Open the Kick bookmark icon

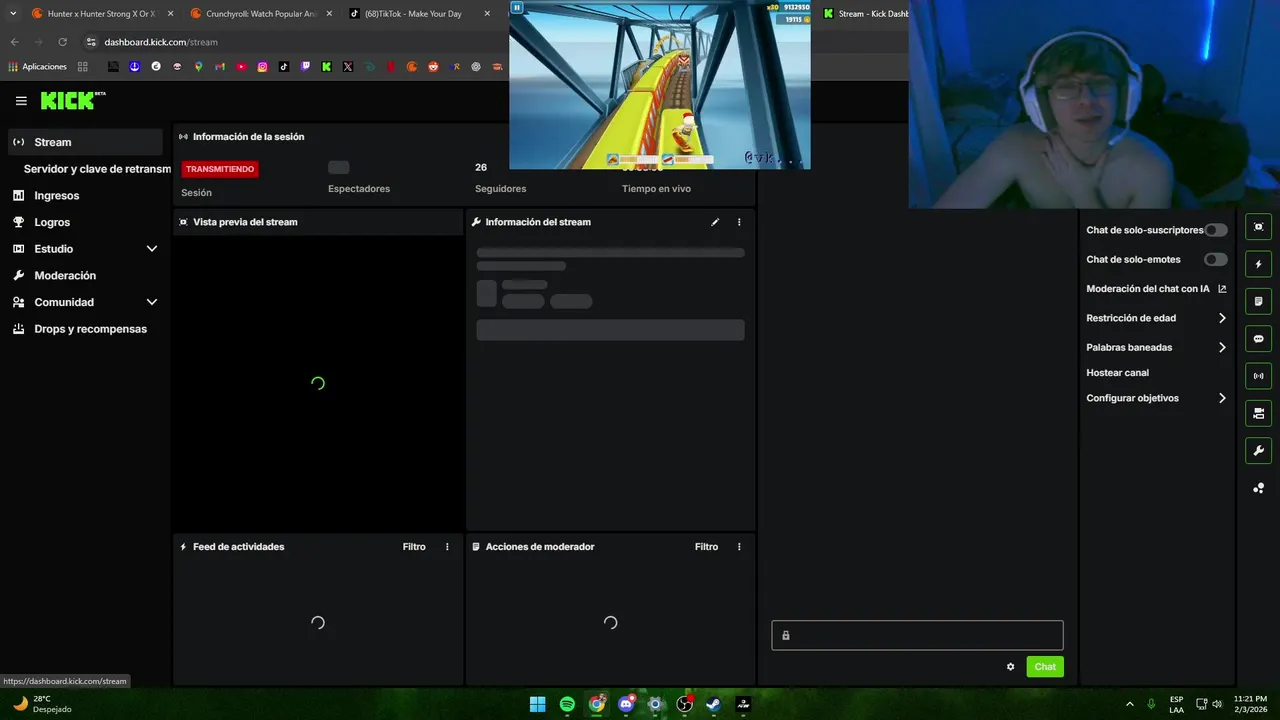[326, 67]
